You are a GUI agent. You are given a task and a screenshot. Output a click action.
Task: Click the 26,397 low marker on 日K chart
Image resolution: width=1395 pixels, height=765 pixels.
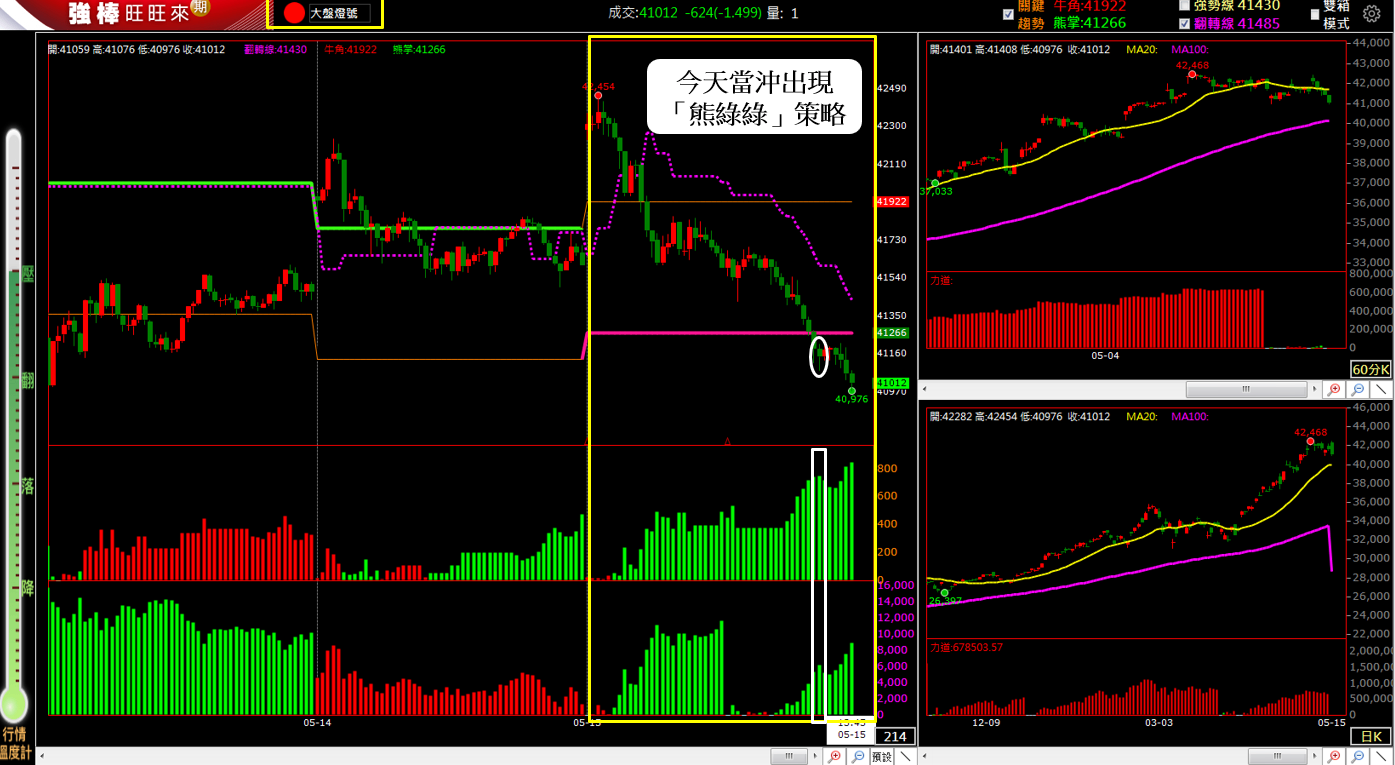(944, 600)
